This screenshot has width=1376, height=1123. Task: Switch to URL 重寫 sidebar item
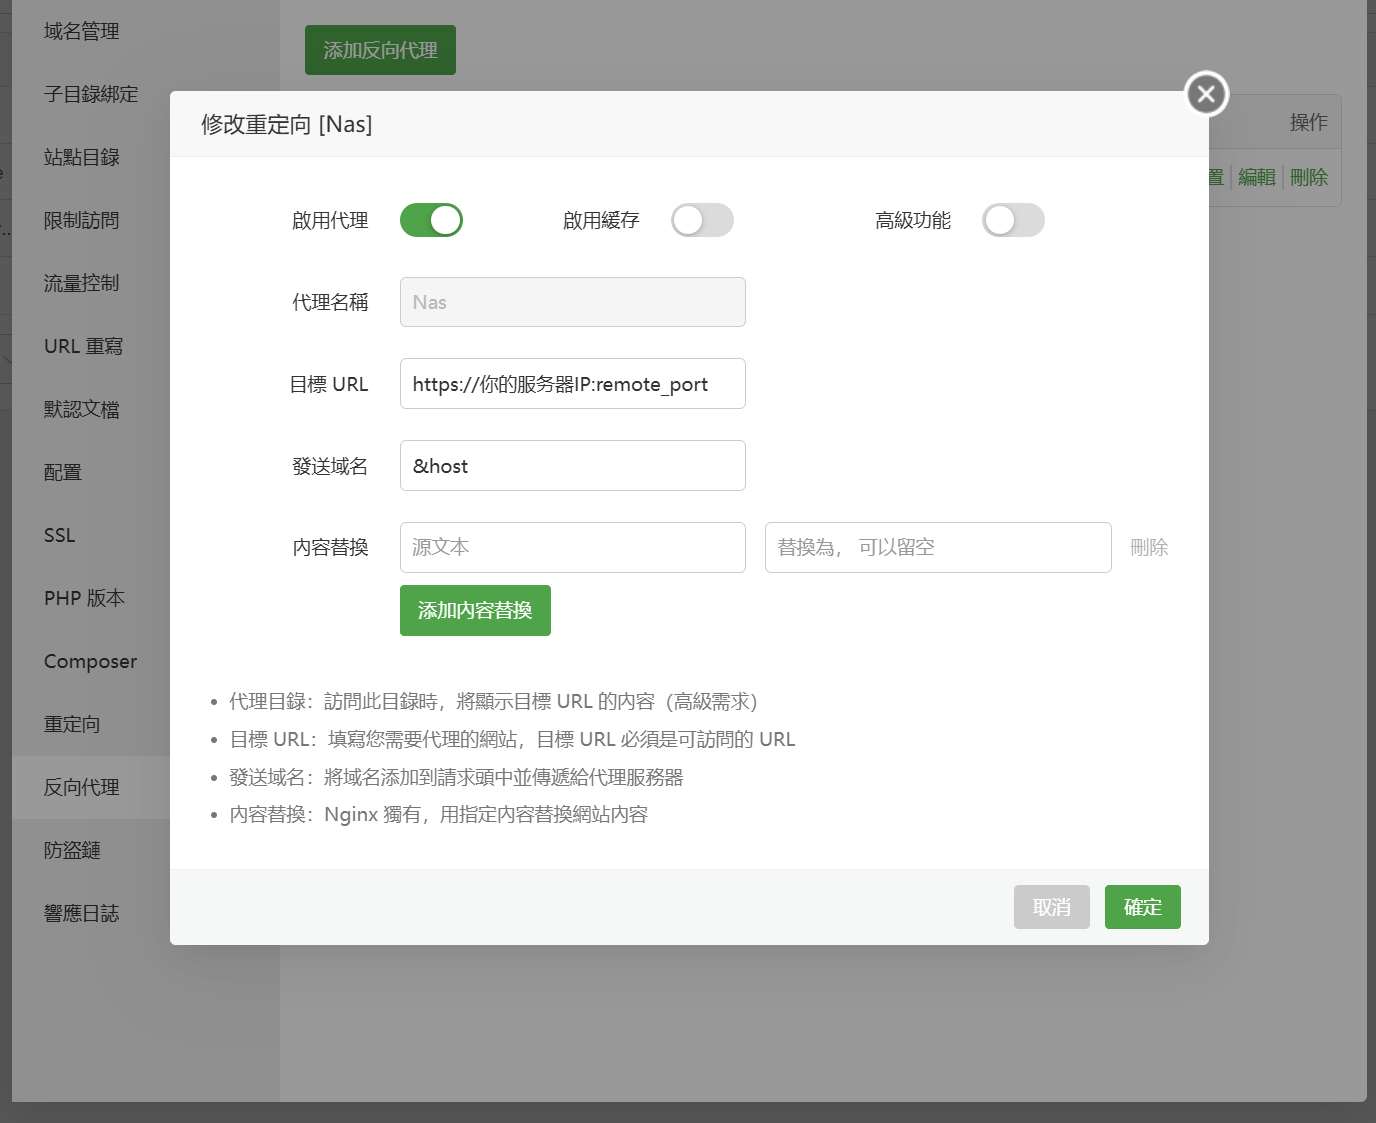click(83, 346)
